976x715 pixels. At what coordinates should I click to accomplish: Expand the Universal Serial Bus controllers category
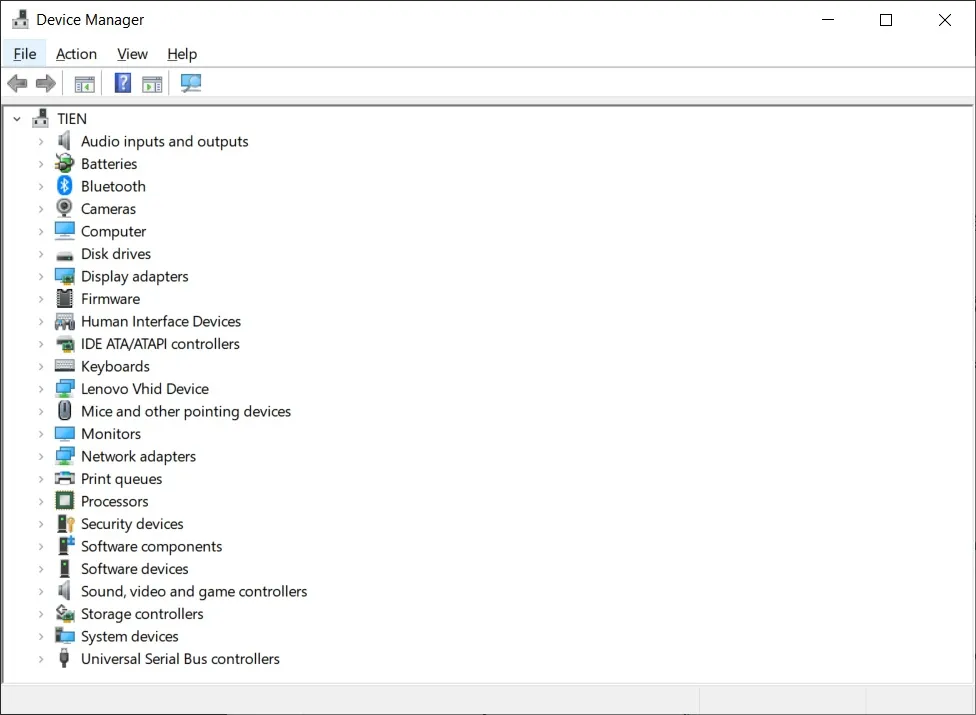pos(40,659)
